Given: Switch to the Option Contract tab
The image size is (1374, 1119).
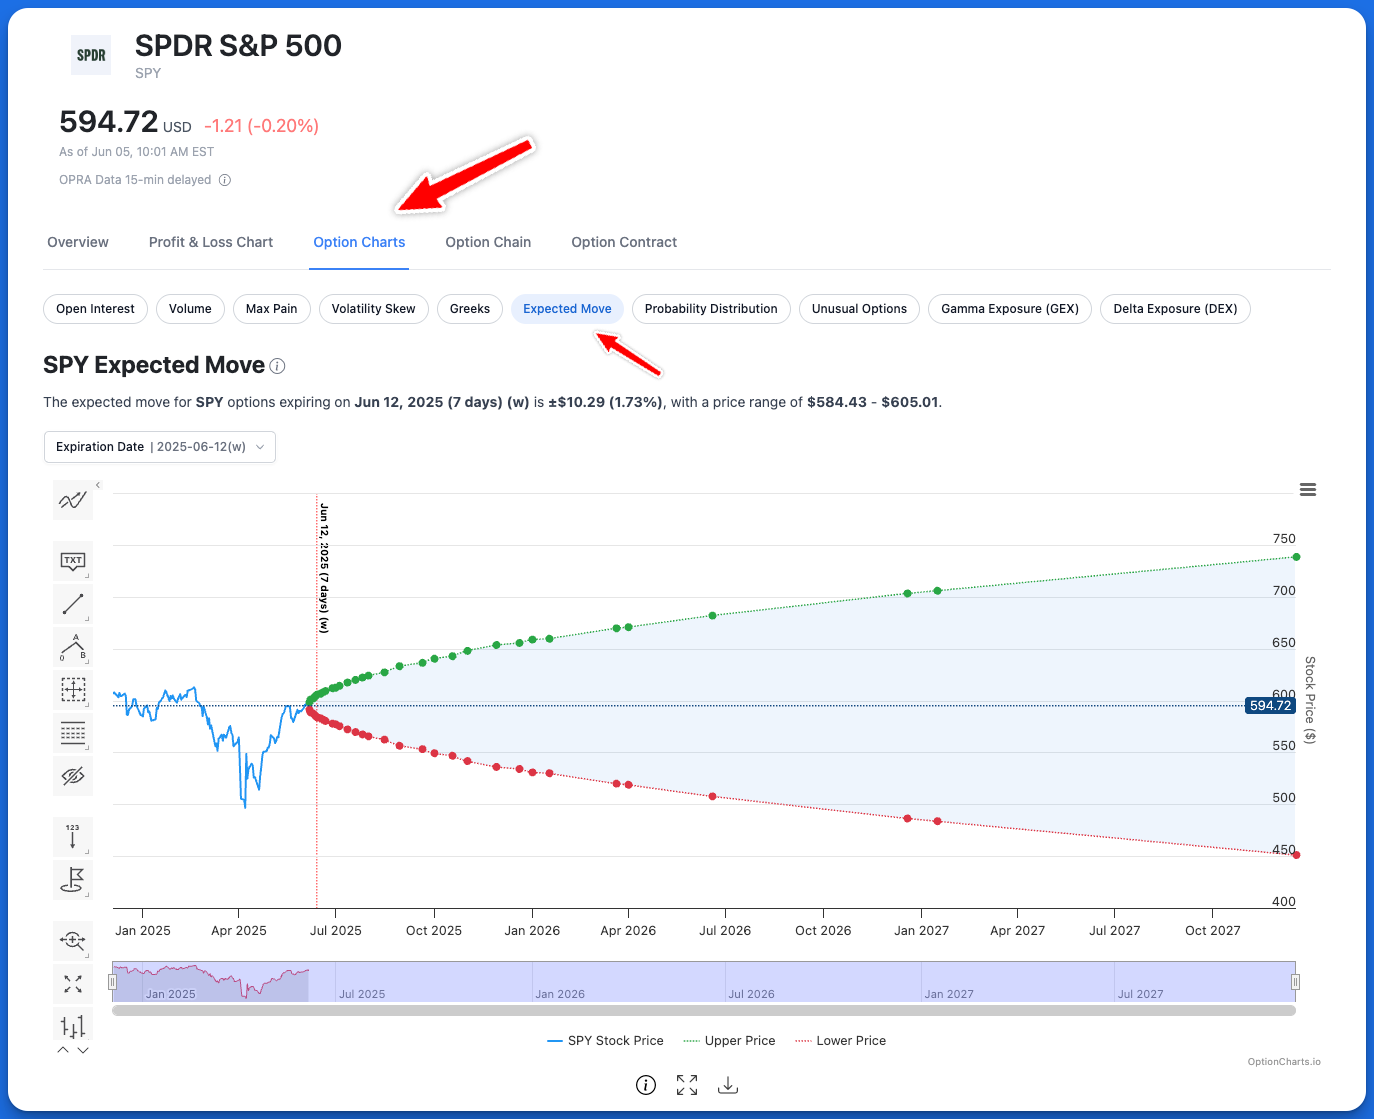Looking at the screenshot, I should [x=624, y=242].
